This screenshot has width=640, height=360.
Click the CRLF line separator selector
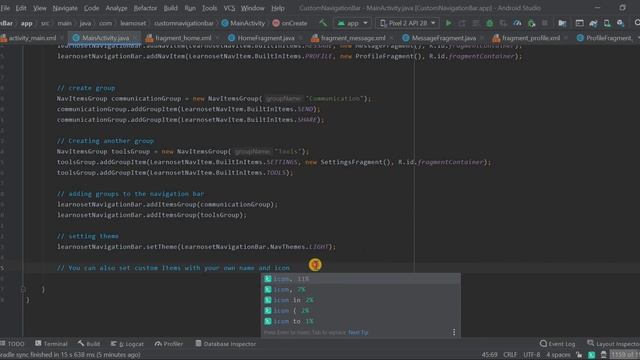510,355
